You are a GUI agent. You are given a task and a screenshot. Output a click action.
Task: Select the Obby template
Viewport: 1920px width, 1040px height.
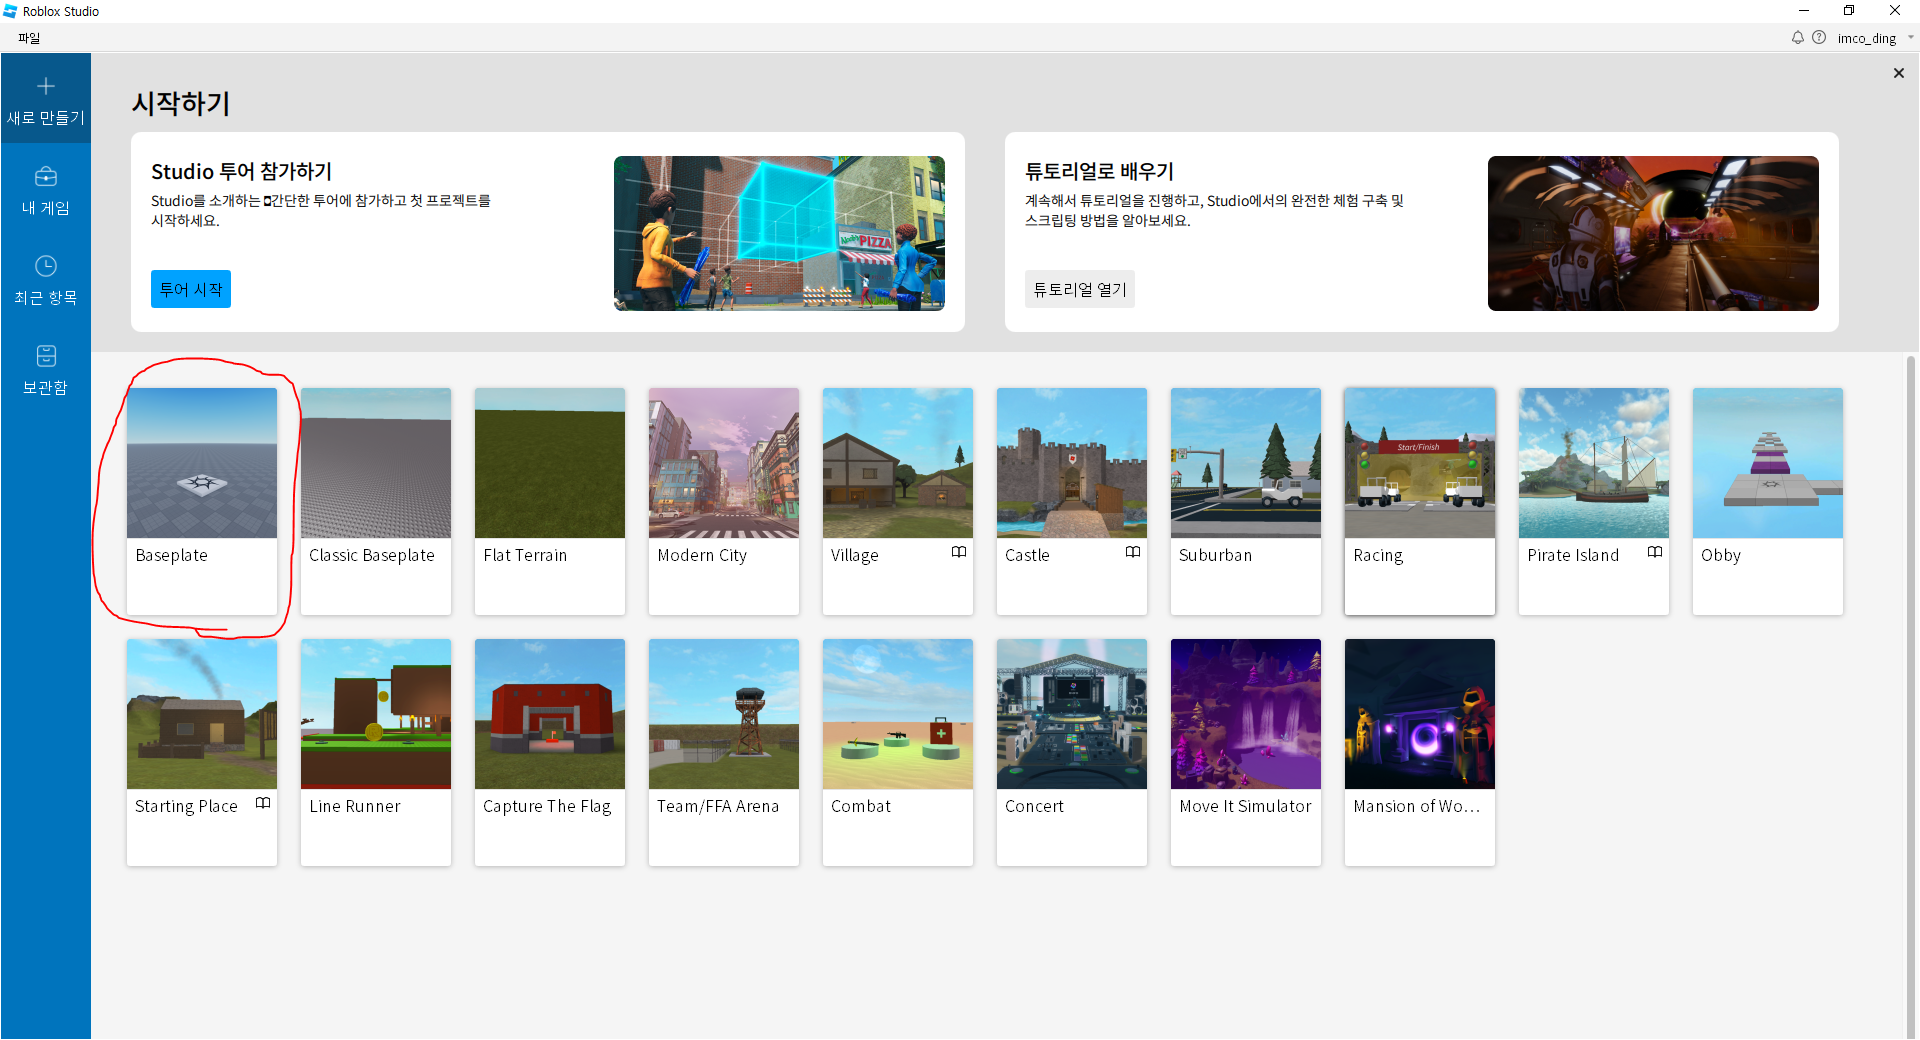pos(1768,501)
